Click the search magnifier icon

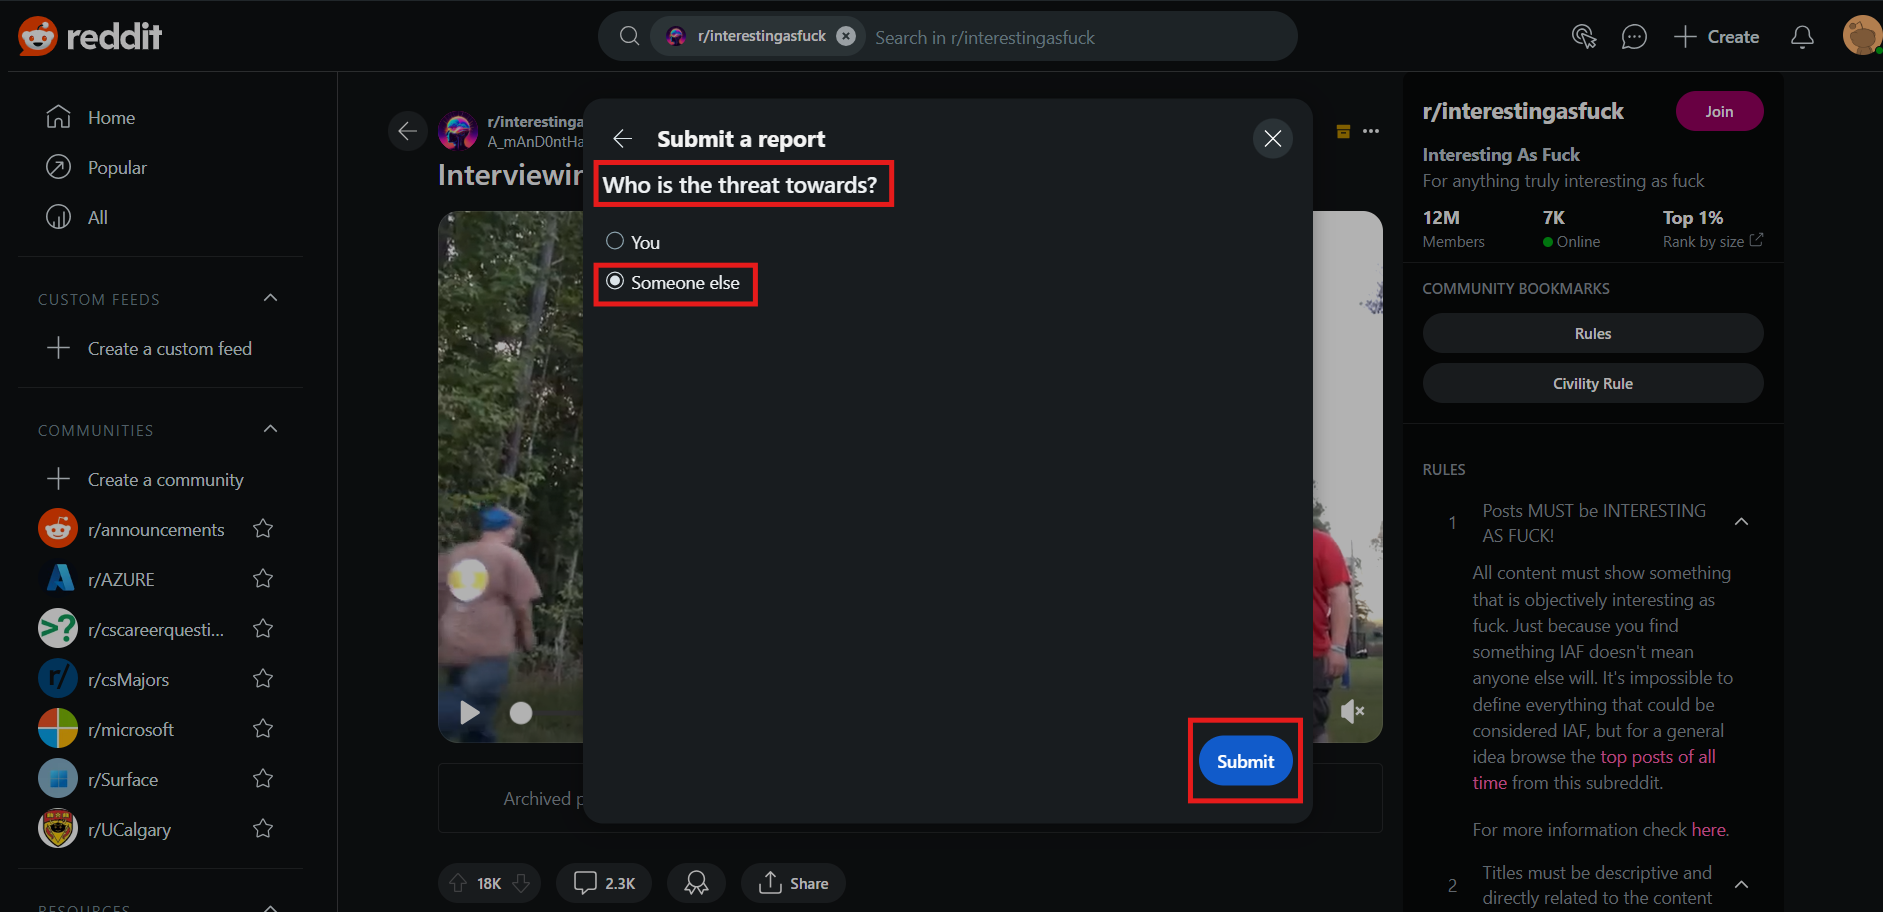coord(629,36)
